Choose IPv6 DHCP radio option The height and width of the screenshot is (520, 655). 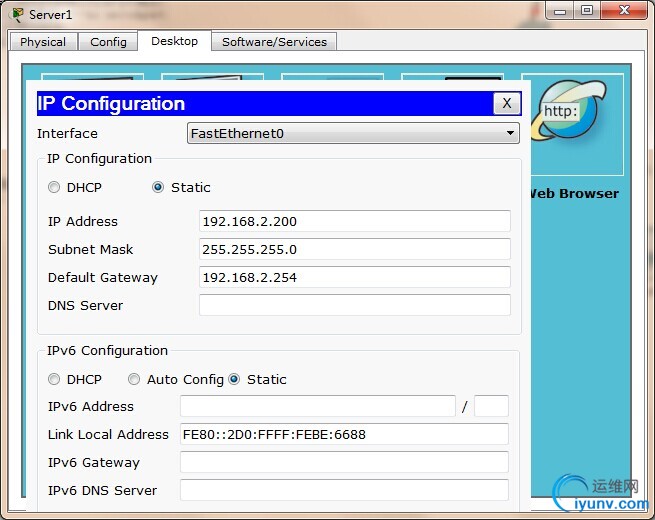point(54,379)
